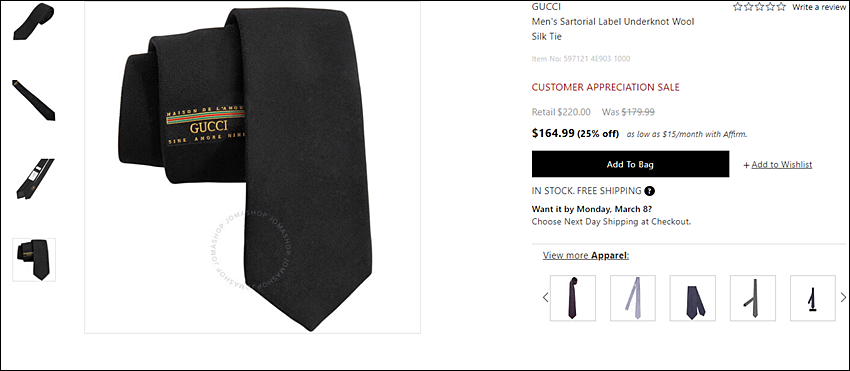Click the free shipping info question-mark icon
This screenshot has height=371, width=850.
[x=649, y=191]
